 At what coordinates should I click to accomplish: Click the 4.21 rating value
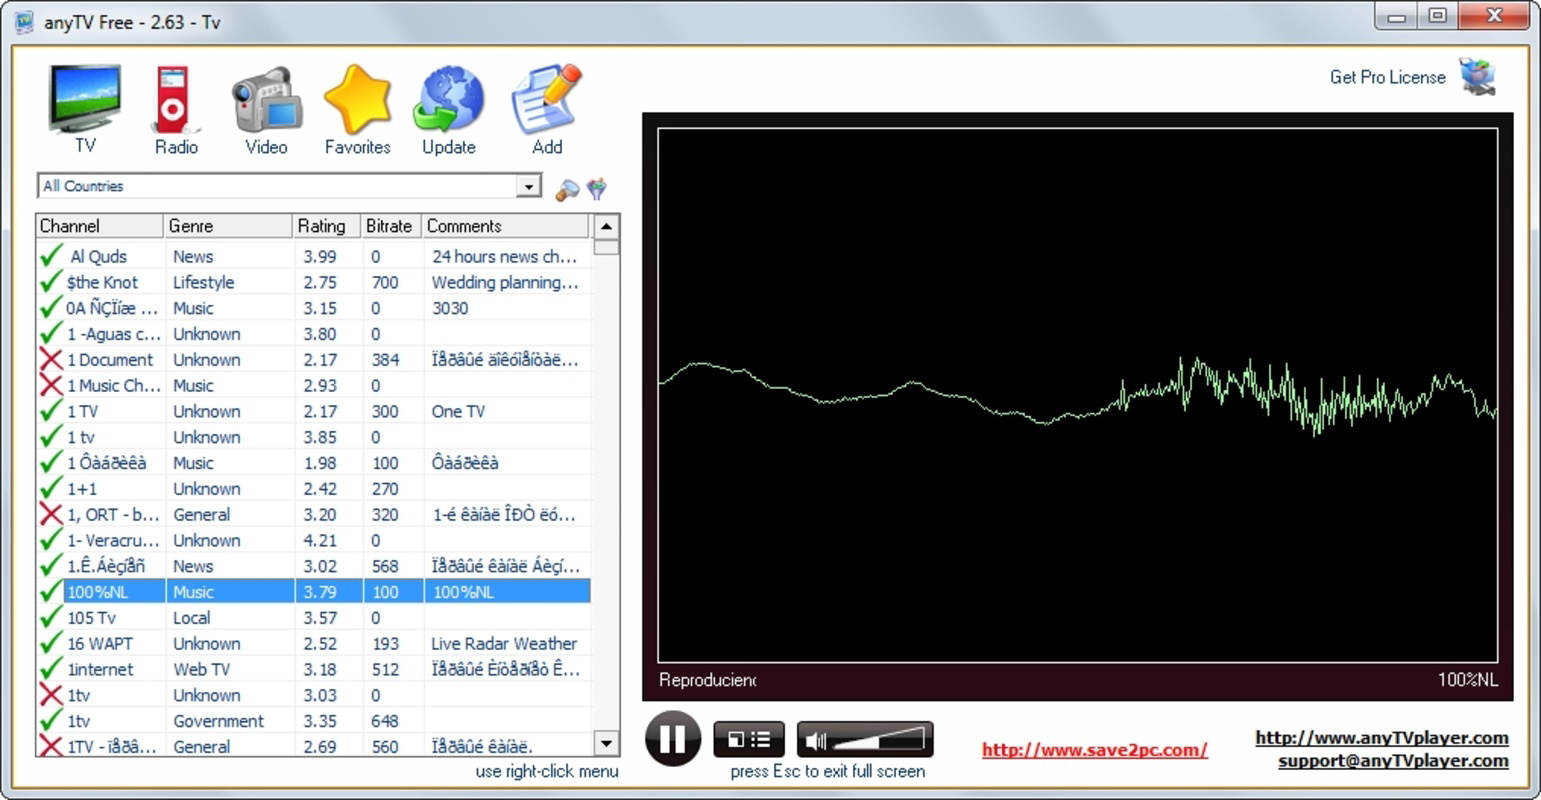tap(320, 541)
